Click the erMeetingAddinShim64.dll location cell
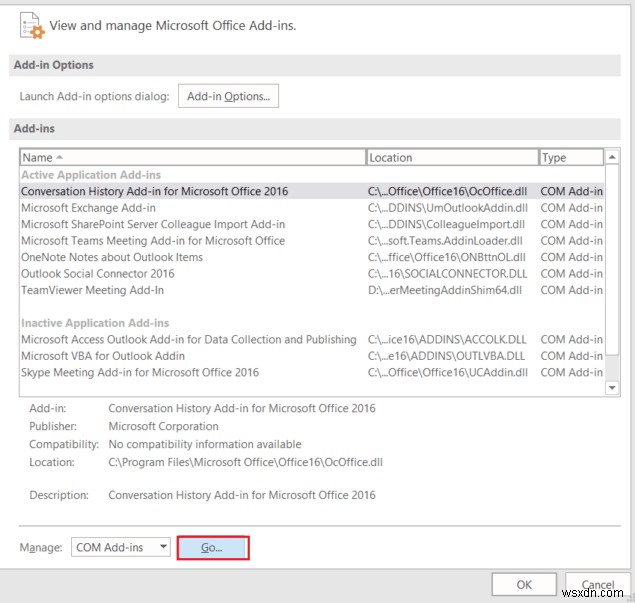 click(x=445, y=290)
